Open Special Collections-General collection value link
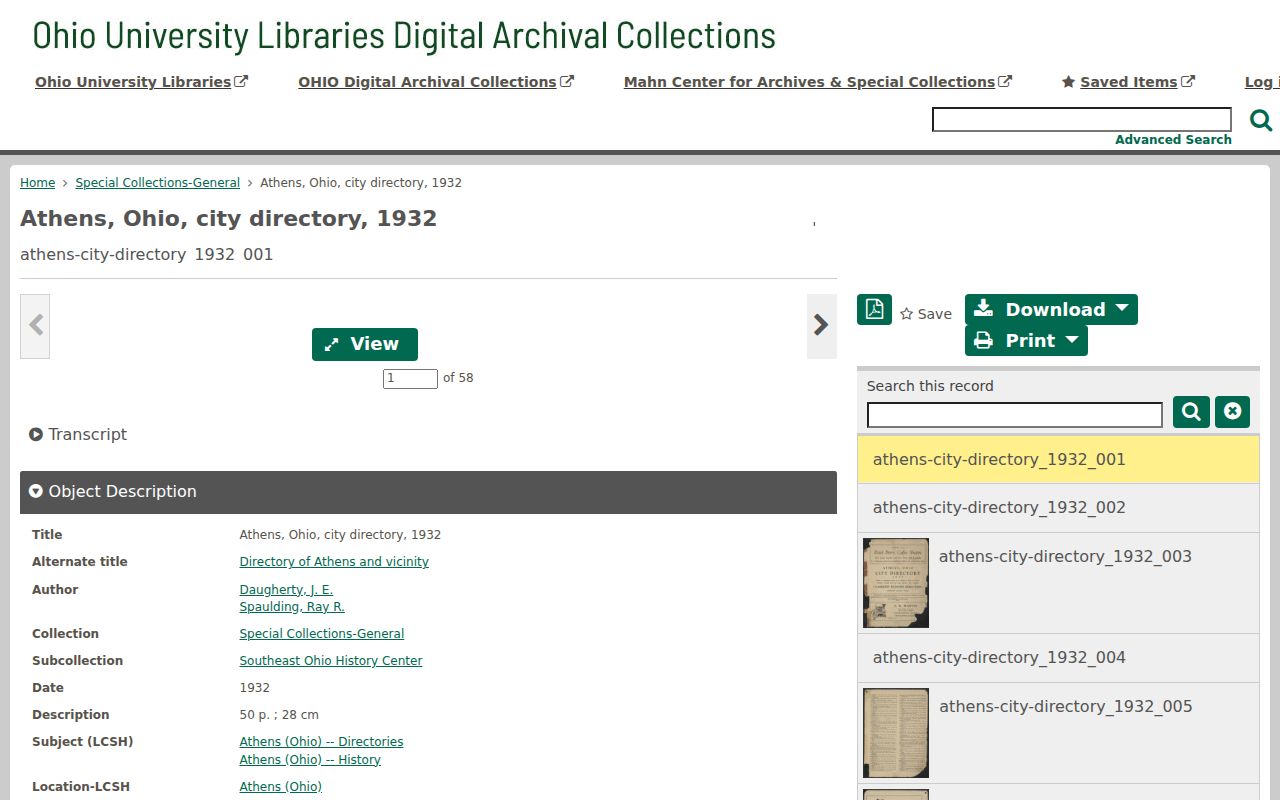Viewport: 1280px width, 800px height. 322,634
